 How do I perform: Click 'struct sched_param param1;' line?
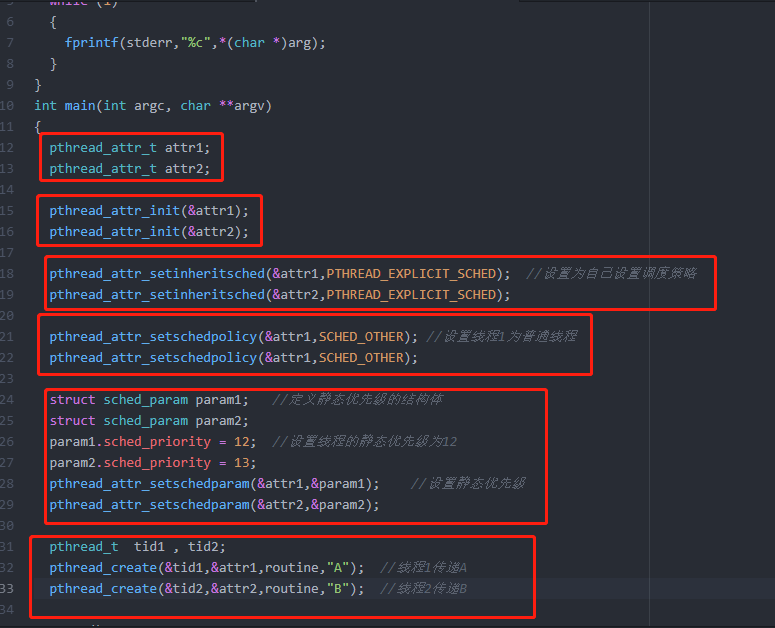(x=149, y=400)
